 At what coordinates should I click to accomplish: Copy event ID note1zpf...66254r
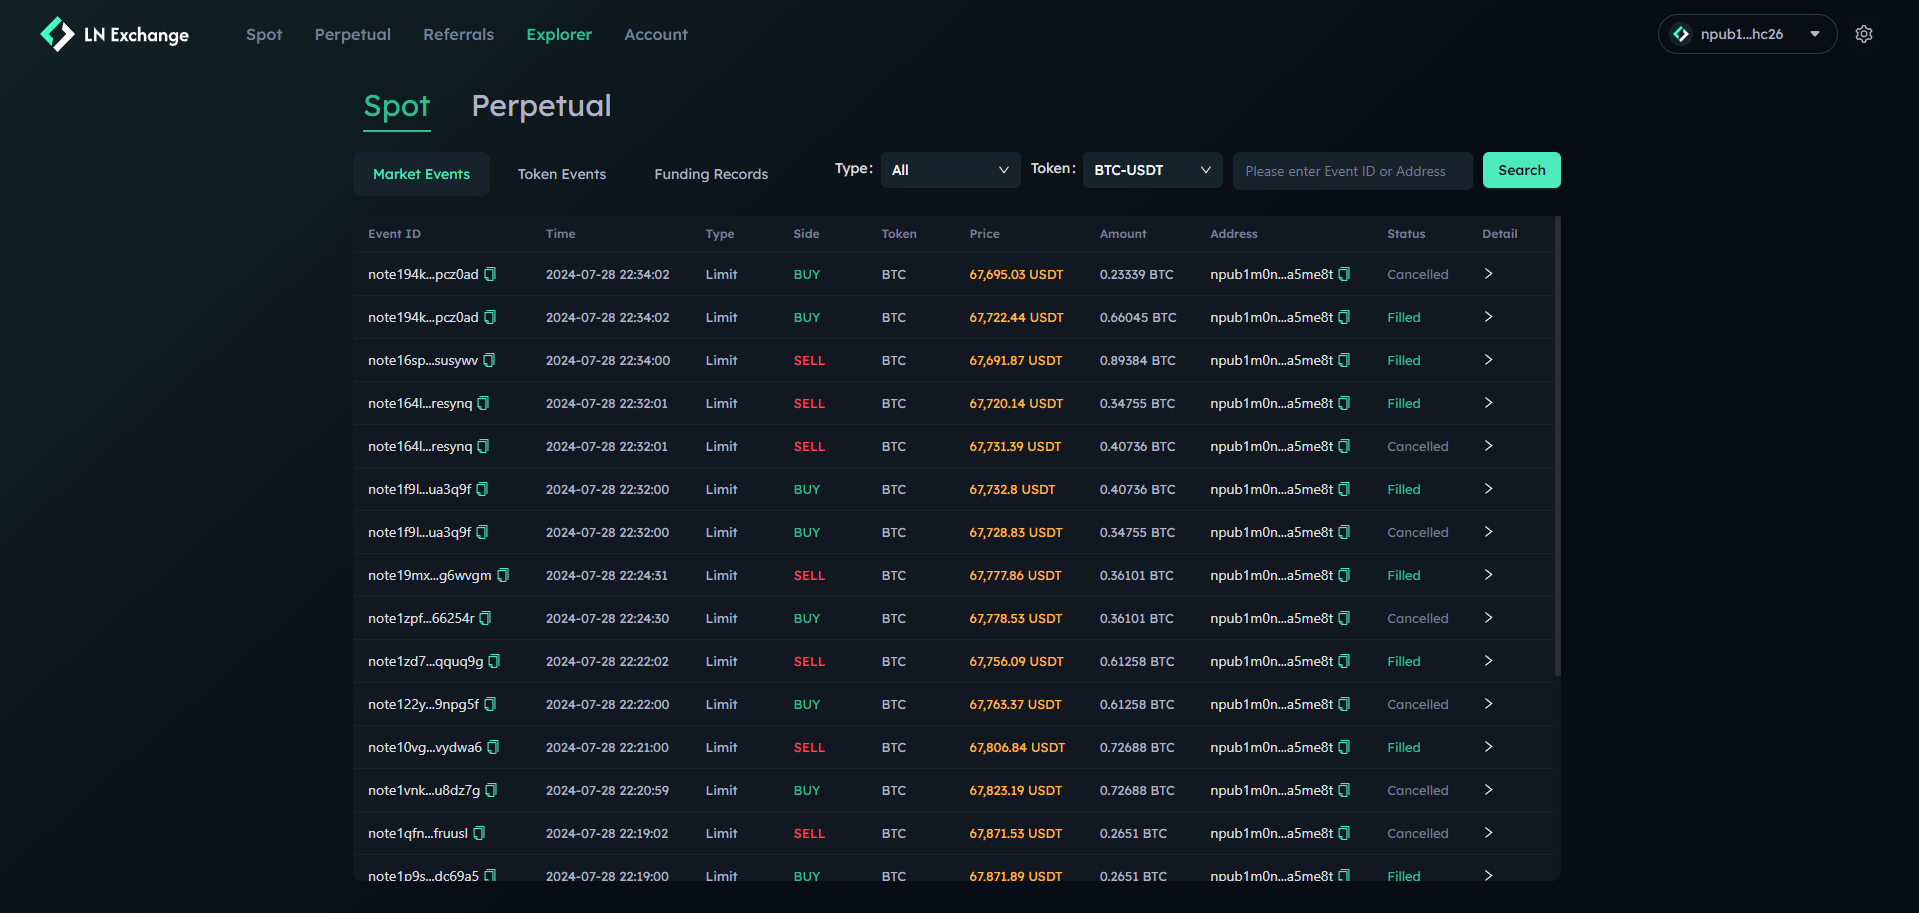[485, 618]
